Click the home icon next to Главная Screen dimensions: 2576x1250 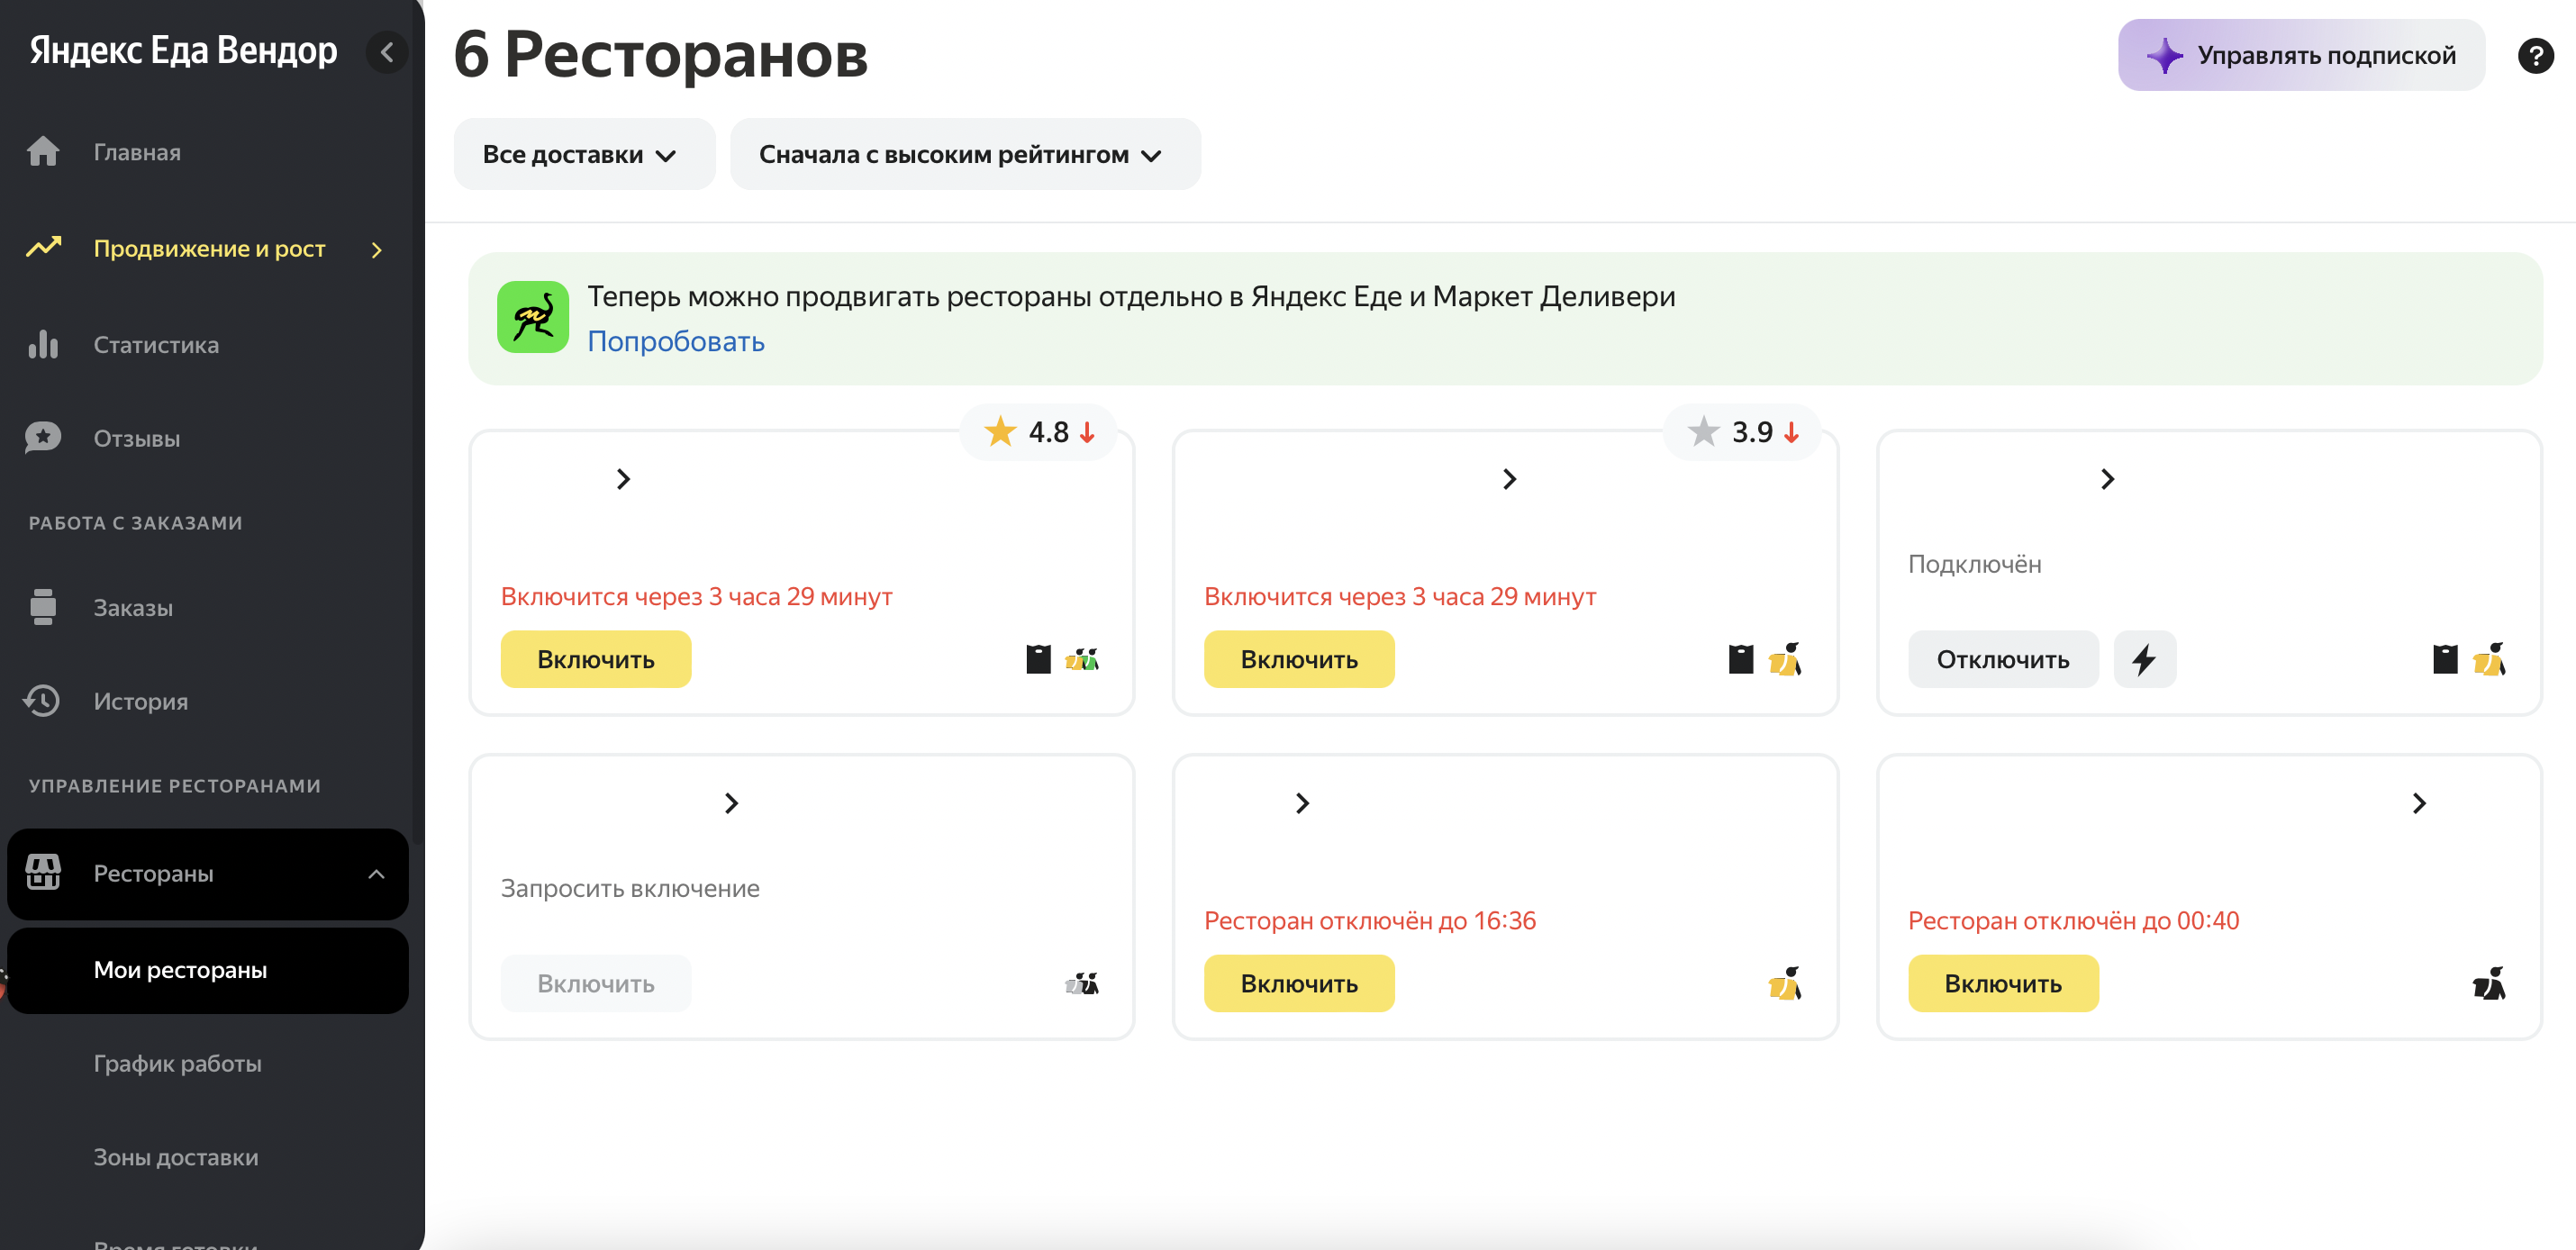point(43,151)
